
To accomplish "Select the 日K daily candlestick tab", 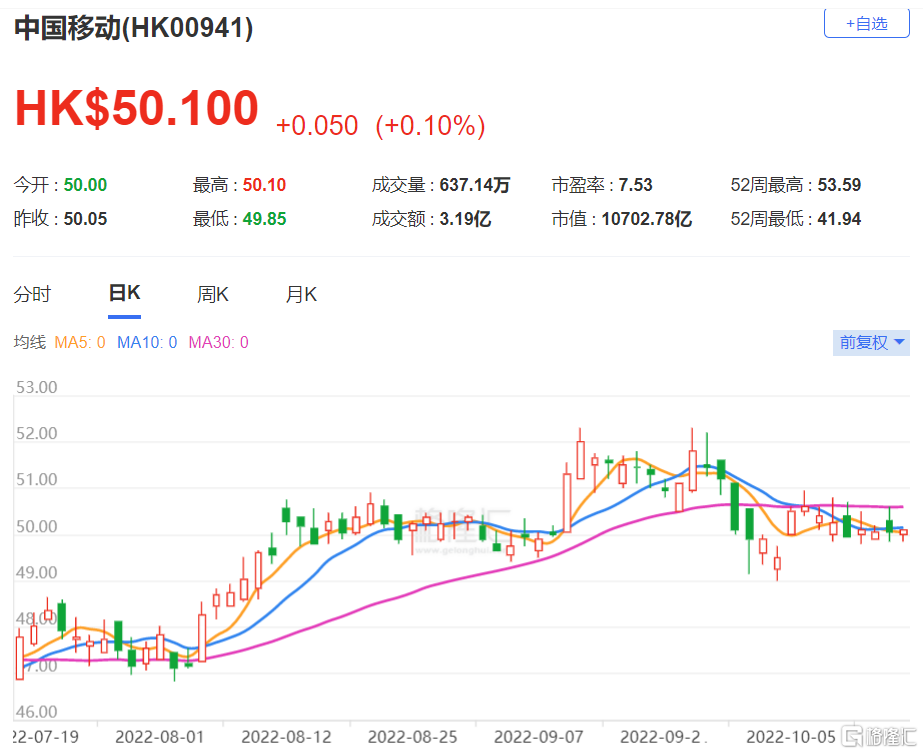I will [x=124, y=293].
